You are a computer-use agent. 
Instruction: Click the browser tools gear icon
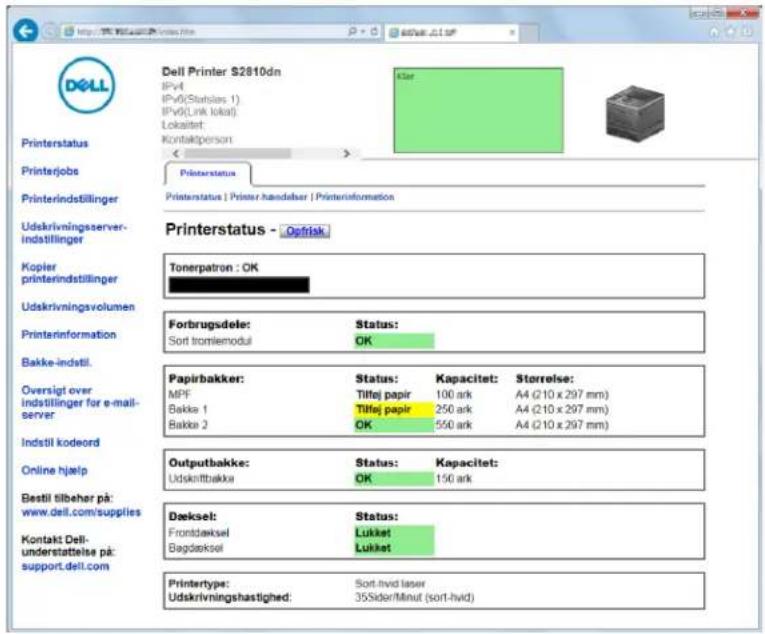(747, 32)
